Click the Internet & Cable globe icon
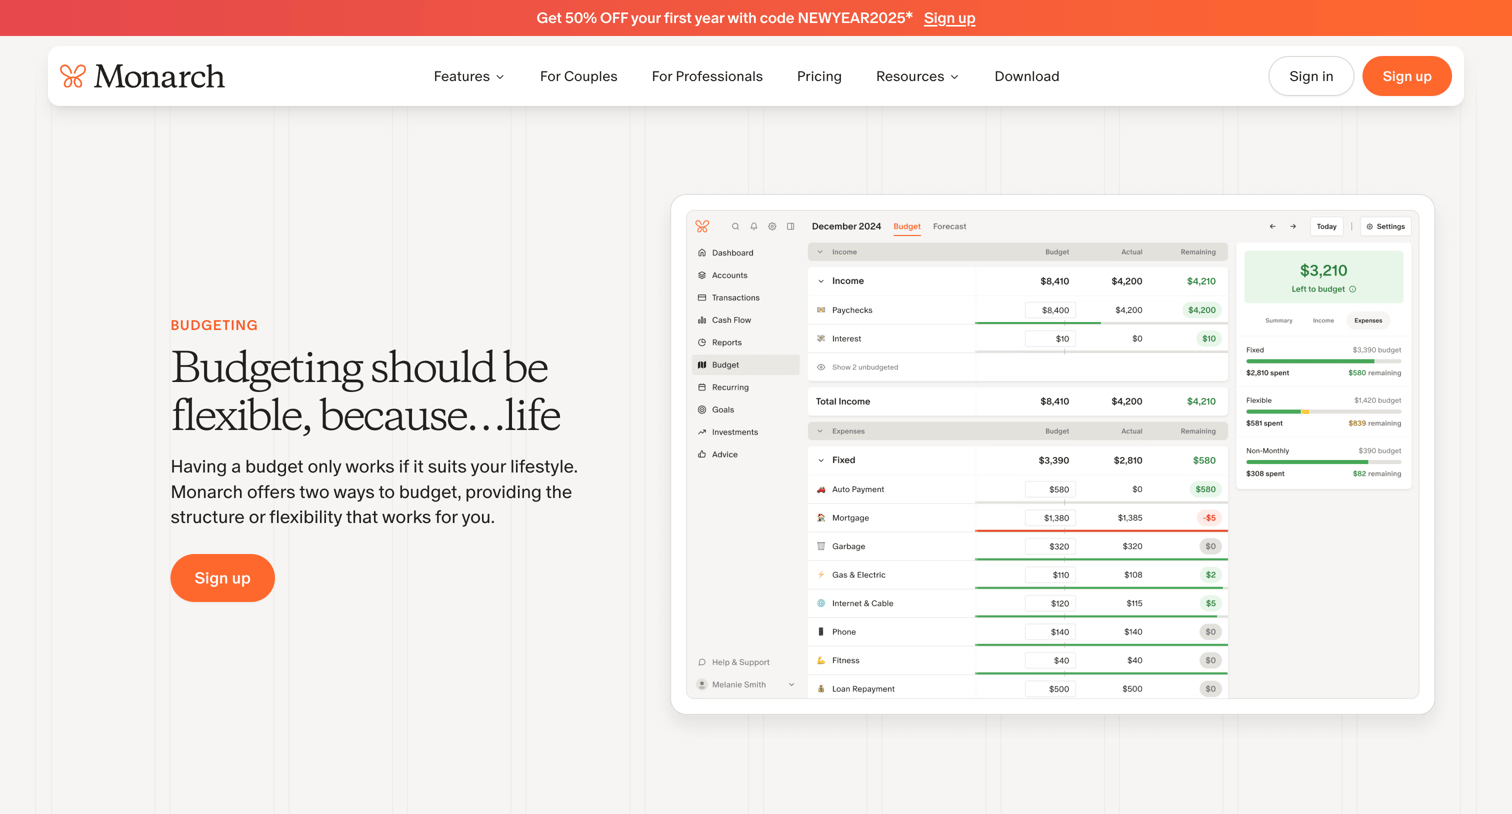The width and height of the screenshot is (1512, 814). click(x=821, y=603)
